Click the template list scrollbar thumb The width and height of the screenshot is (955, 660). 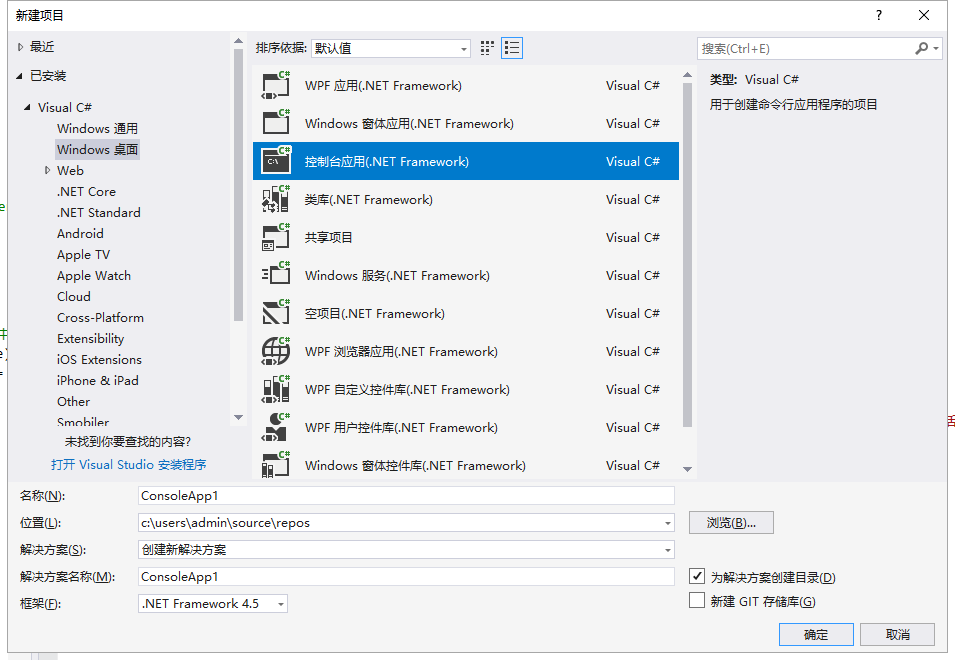click(688, 255)
